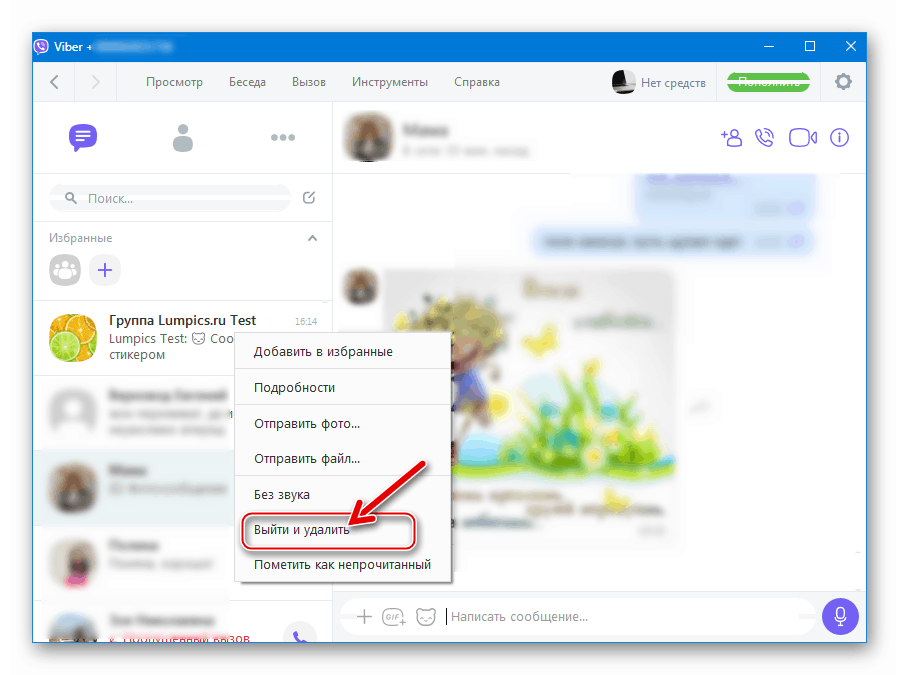Record a voice message with the microphone icon
The image size is (899, 675).
point(840,617)
